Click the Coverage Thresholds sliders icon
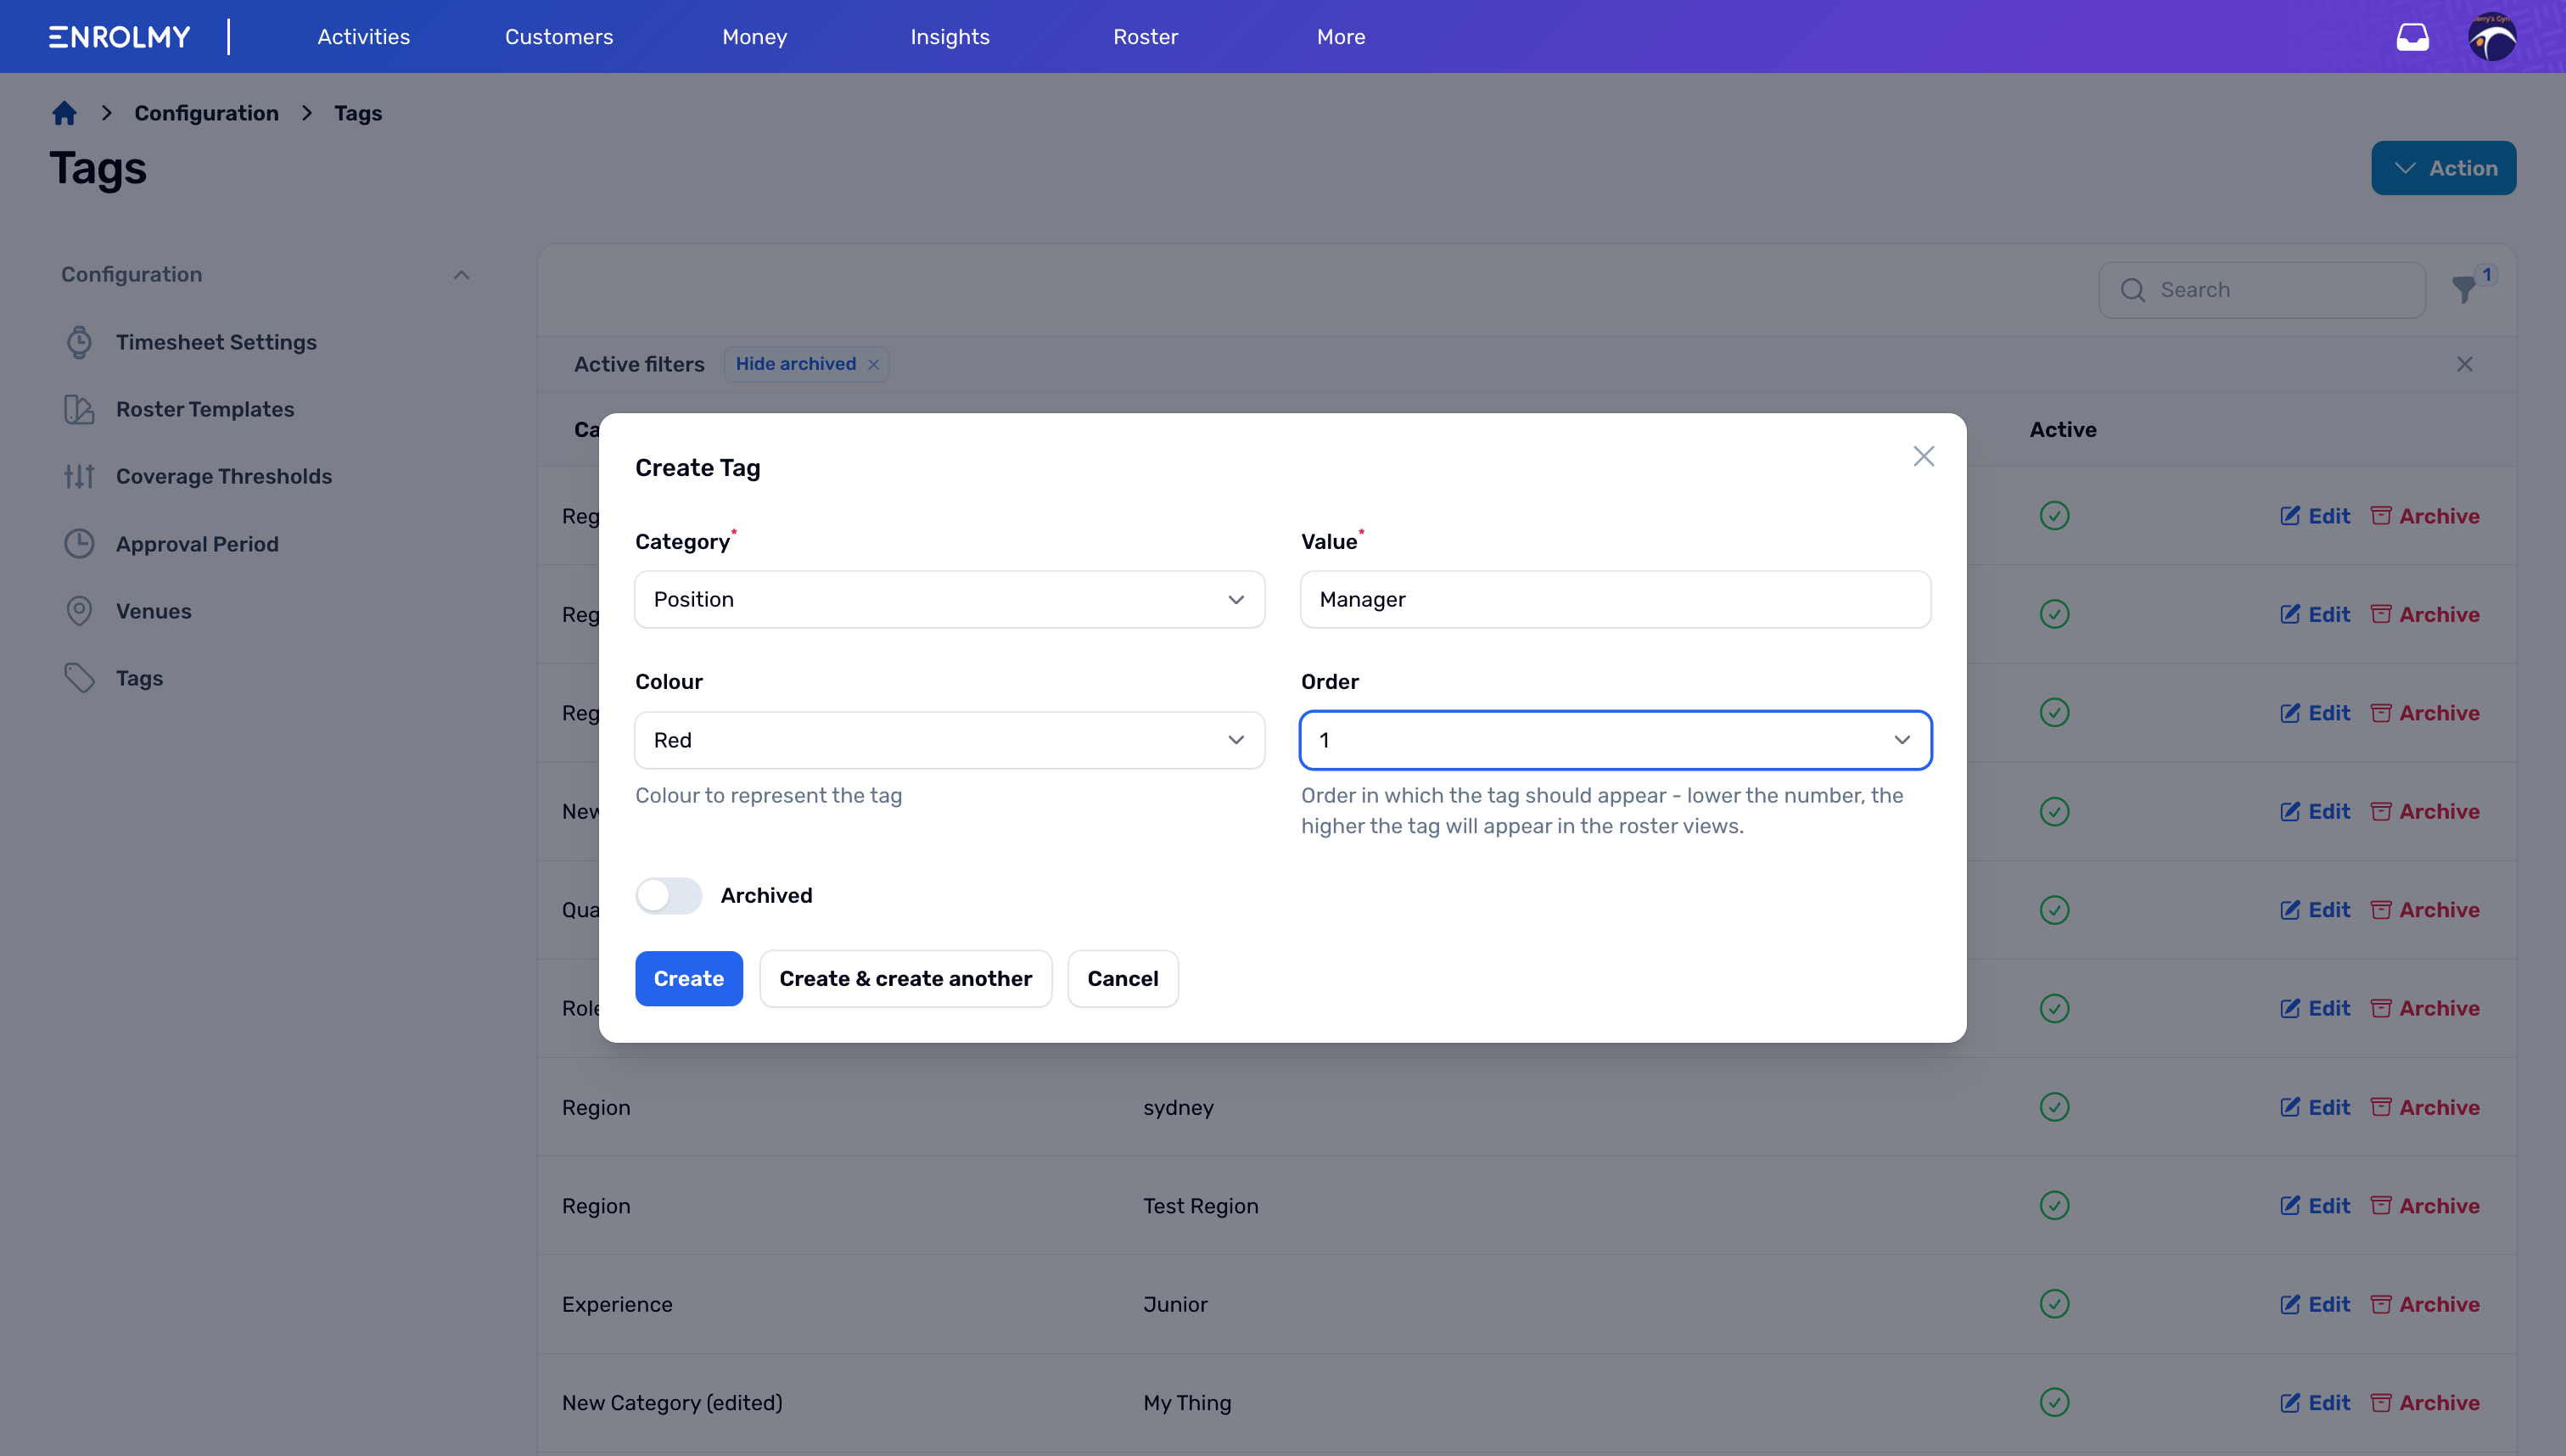 [79, 476]
